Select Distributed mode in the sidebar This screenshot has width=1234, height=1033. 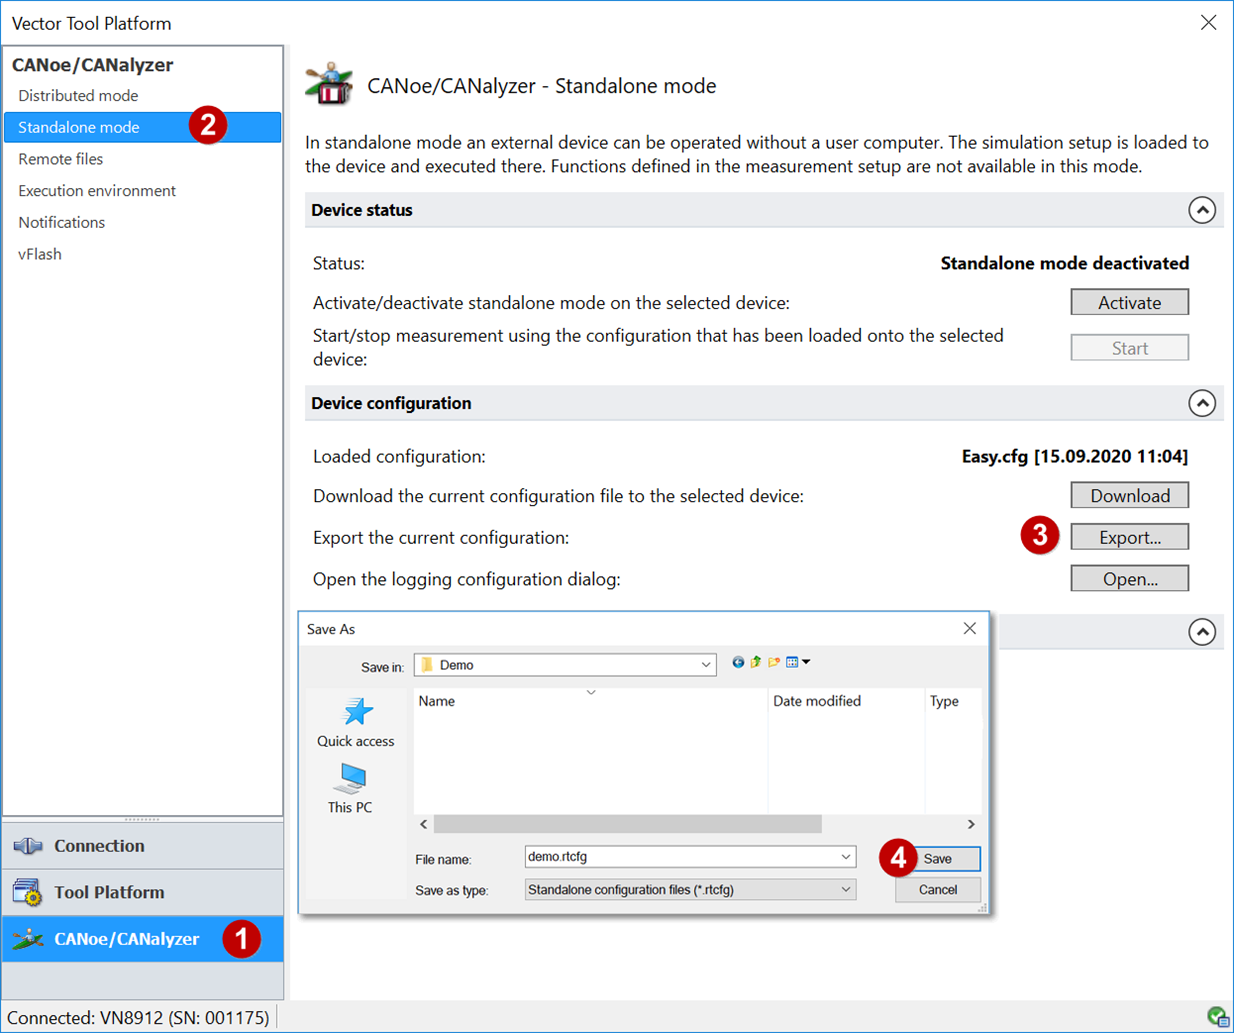pos(78,96)
